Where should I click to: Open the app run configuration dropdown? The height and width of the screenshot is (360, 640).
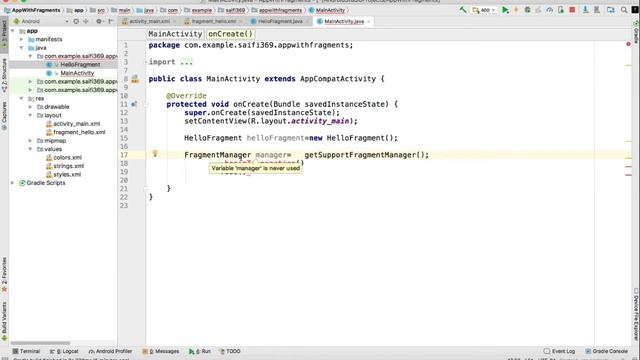484,10
